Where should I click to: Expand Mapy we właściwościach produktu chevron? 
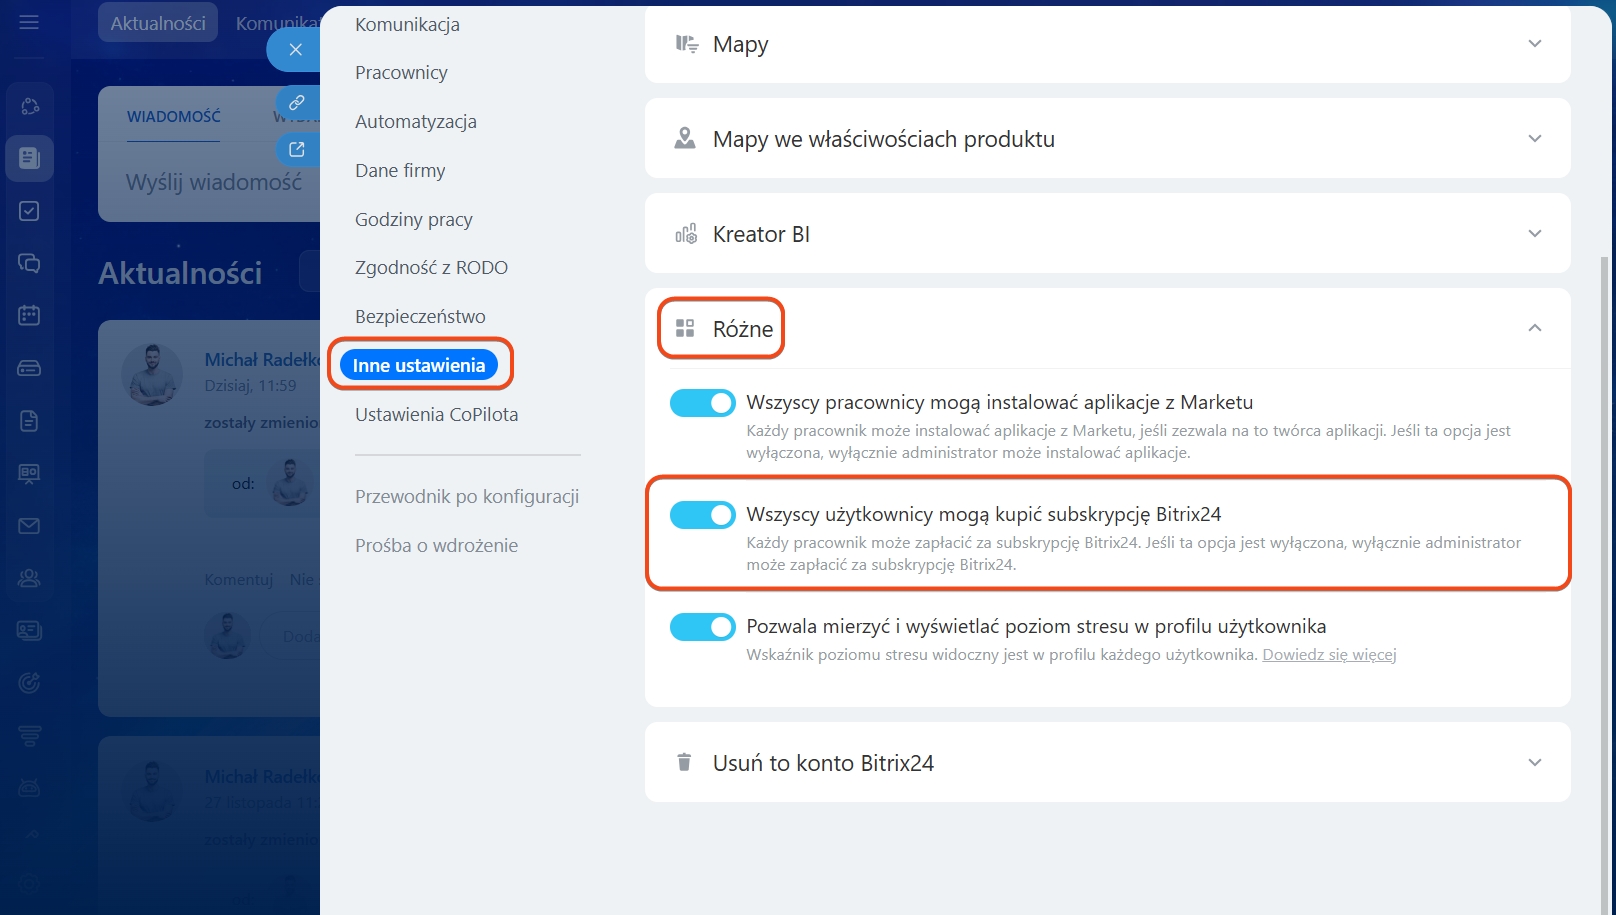coord(1535,138)
